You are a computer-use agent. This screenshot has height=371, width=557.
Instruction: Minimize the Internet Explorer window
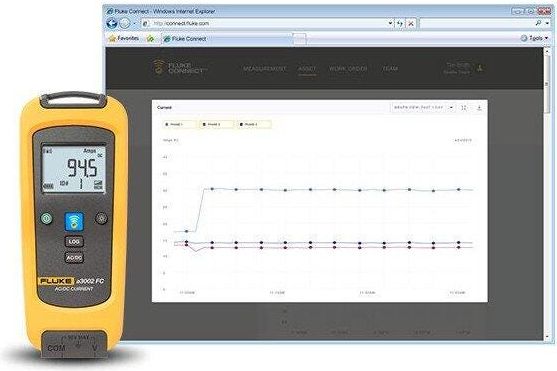517,11
